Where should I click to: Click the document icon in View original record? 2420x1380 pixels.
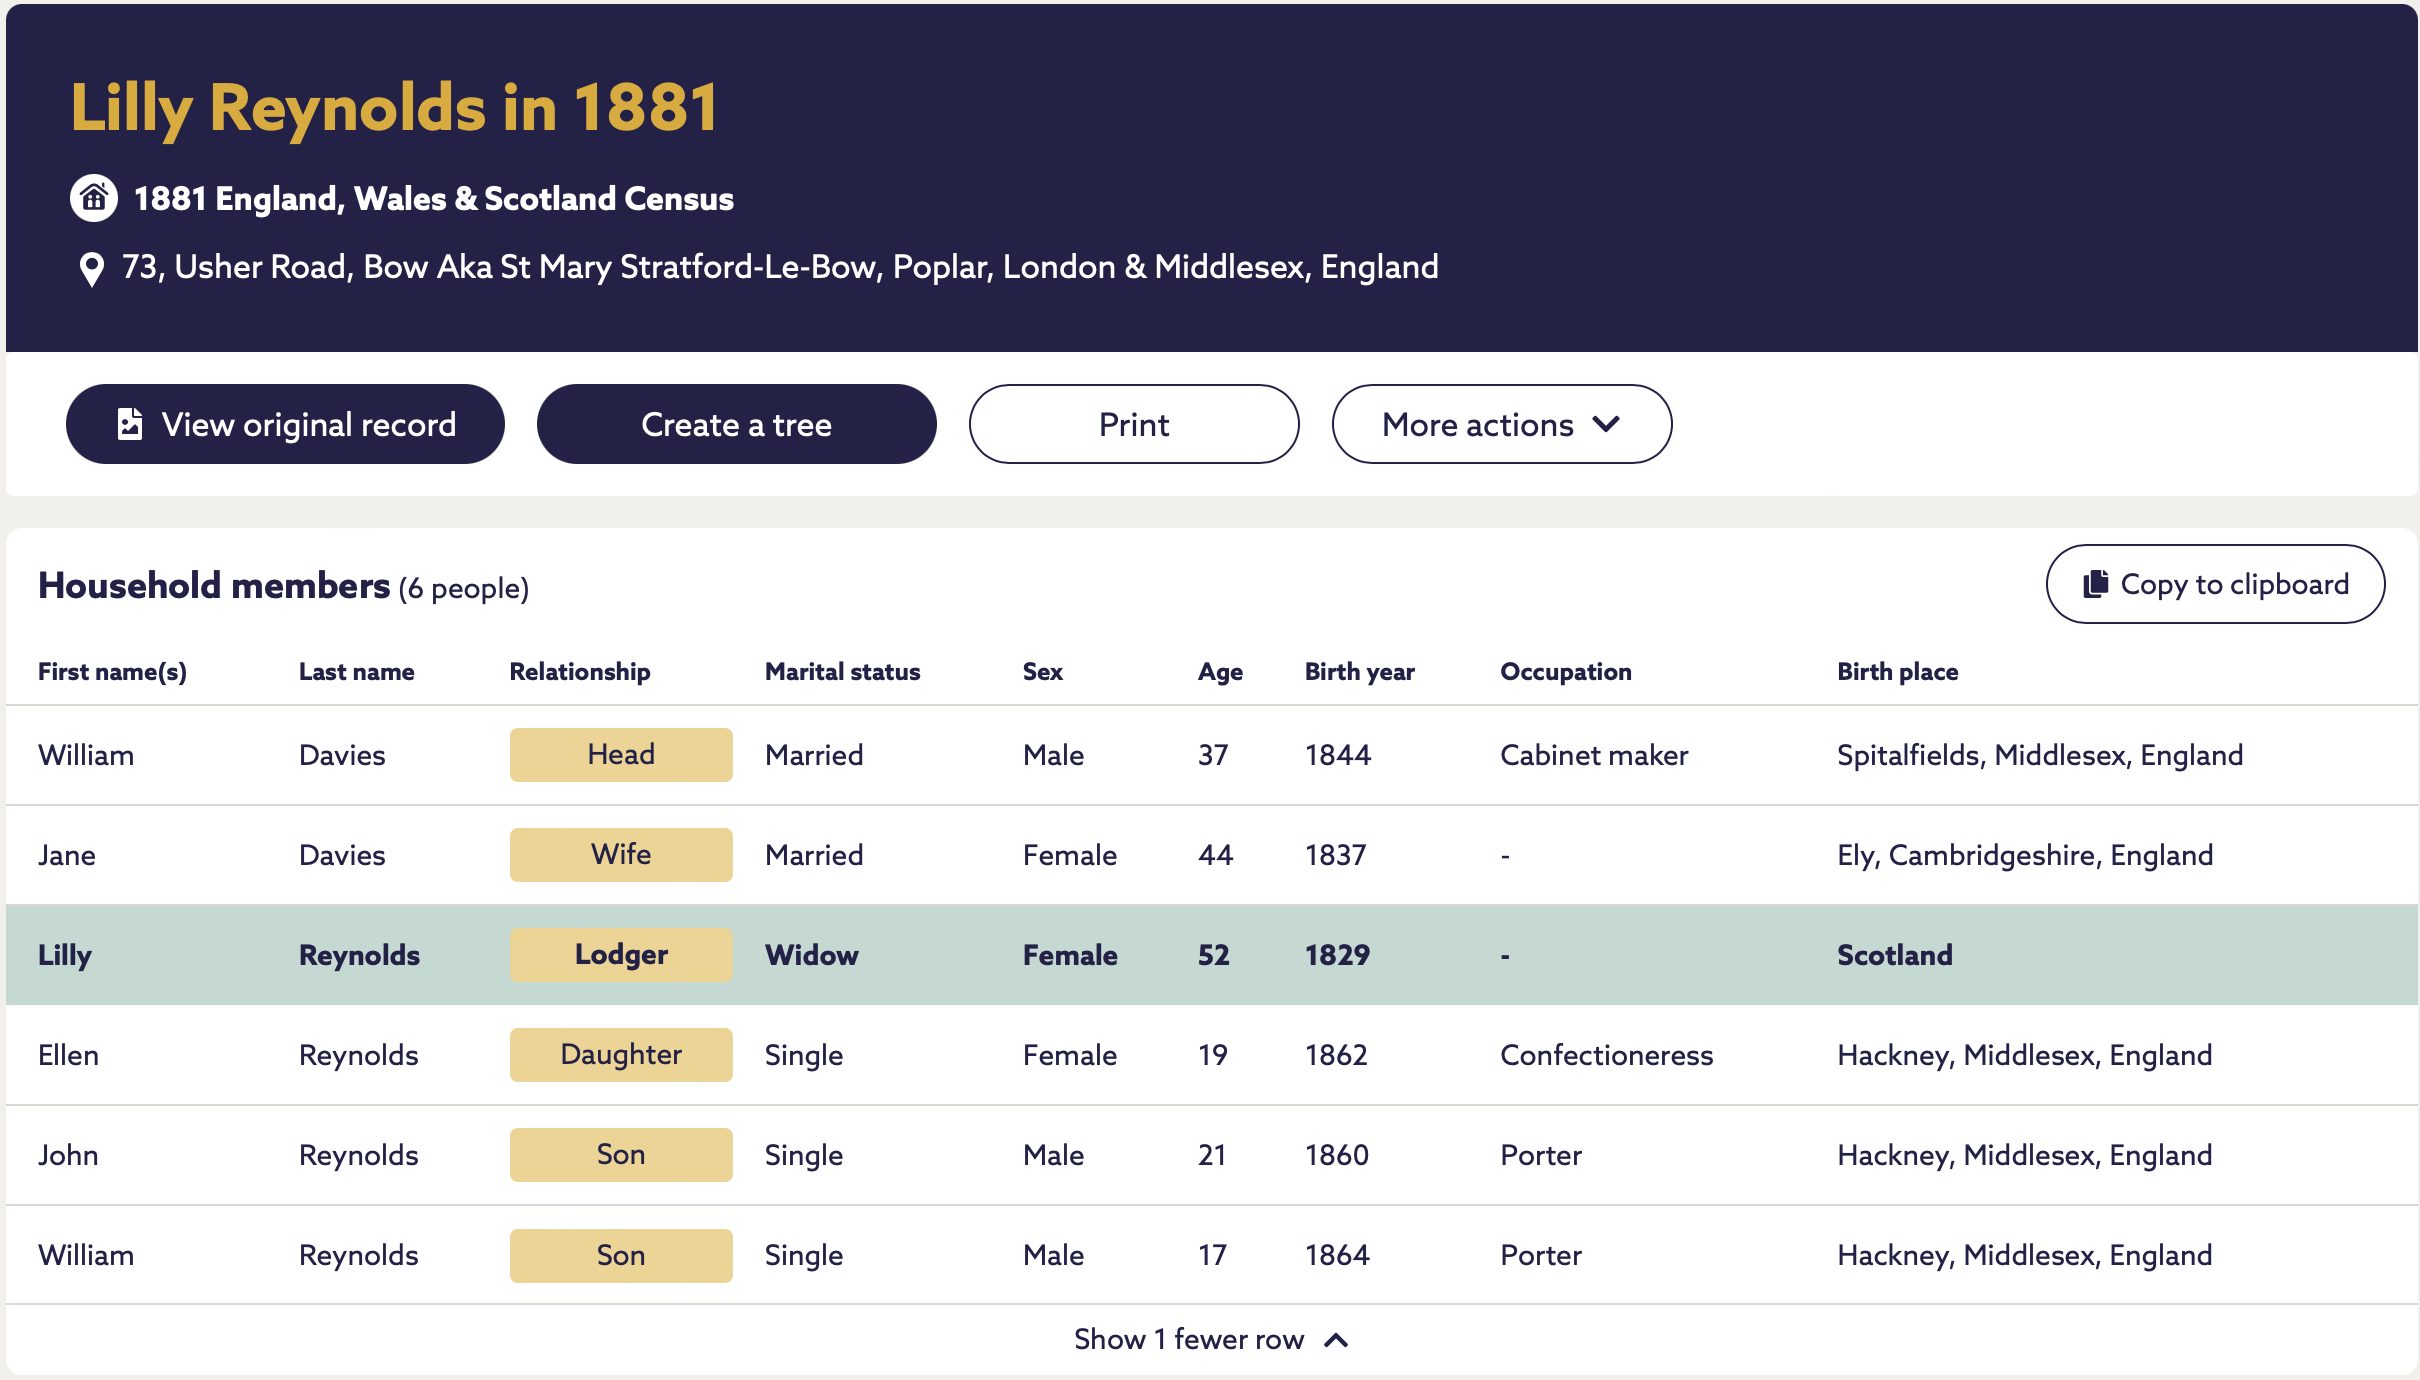tap(130, 424)
